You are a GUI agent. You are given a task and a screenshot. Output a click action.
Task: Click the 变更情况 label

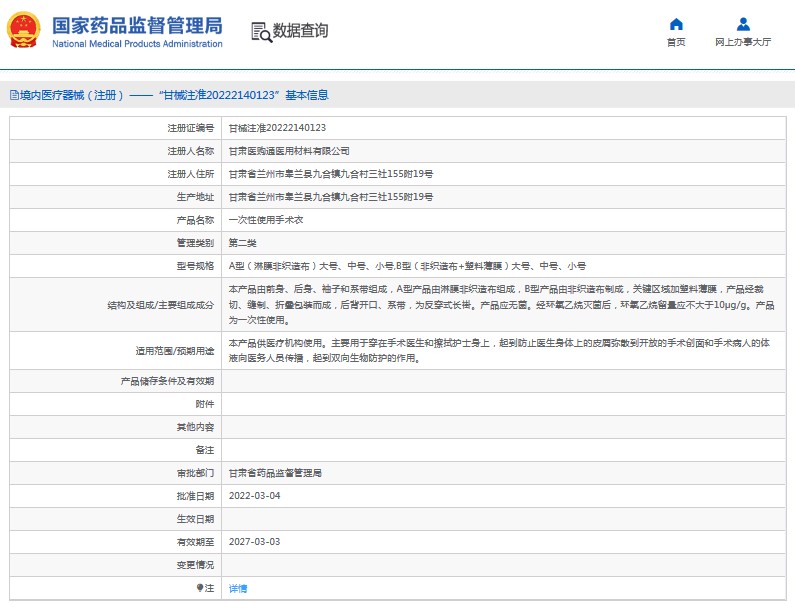click(195, 564)
